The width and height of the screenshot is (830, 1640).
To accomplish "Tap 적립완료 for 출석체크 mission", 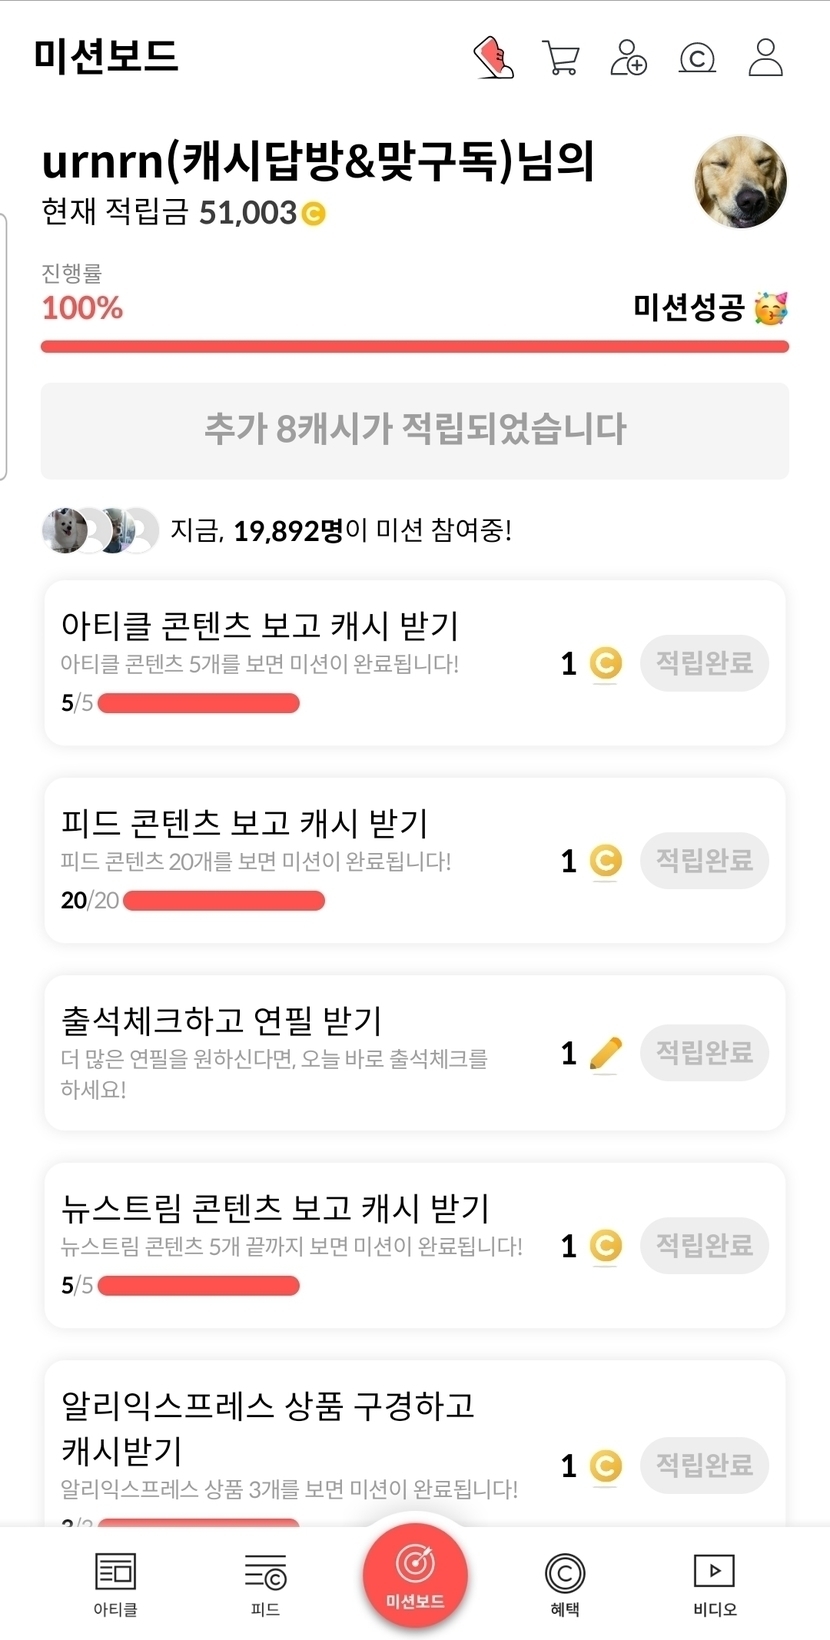I will click(x=704, y=1052).
